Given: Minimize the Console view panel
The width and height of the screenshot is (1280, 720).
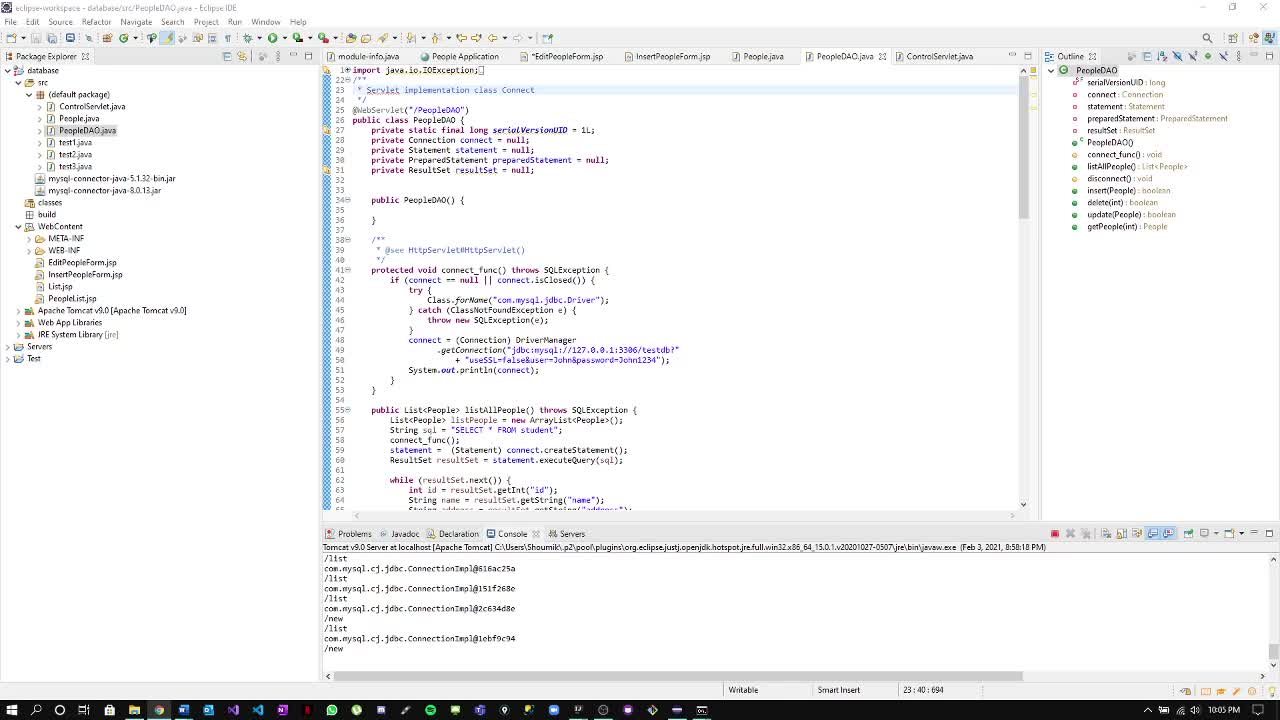Looking at the screenshot, I should tap(1254, 533).
